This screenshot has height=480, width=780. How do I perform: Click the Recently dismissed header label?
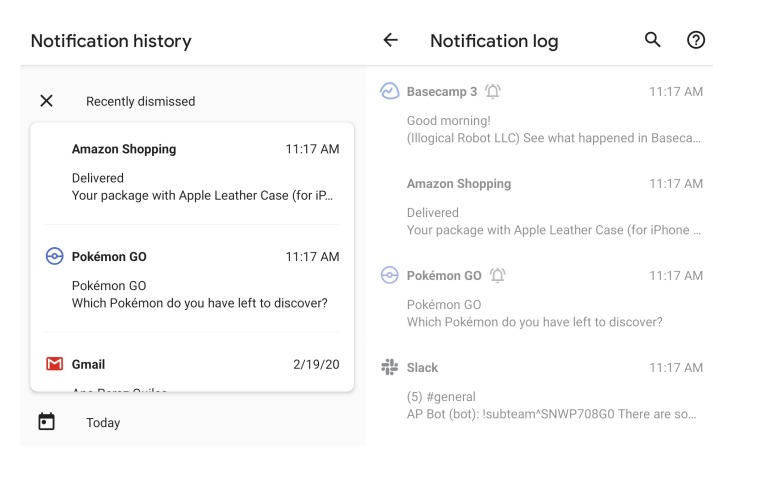click(x=140, y=101)
